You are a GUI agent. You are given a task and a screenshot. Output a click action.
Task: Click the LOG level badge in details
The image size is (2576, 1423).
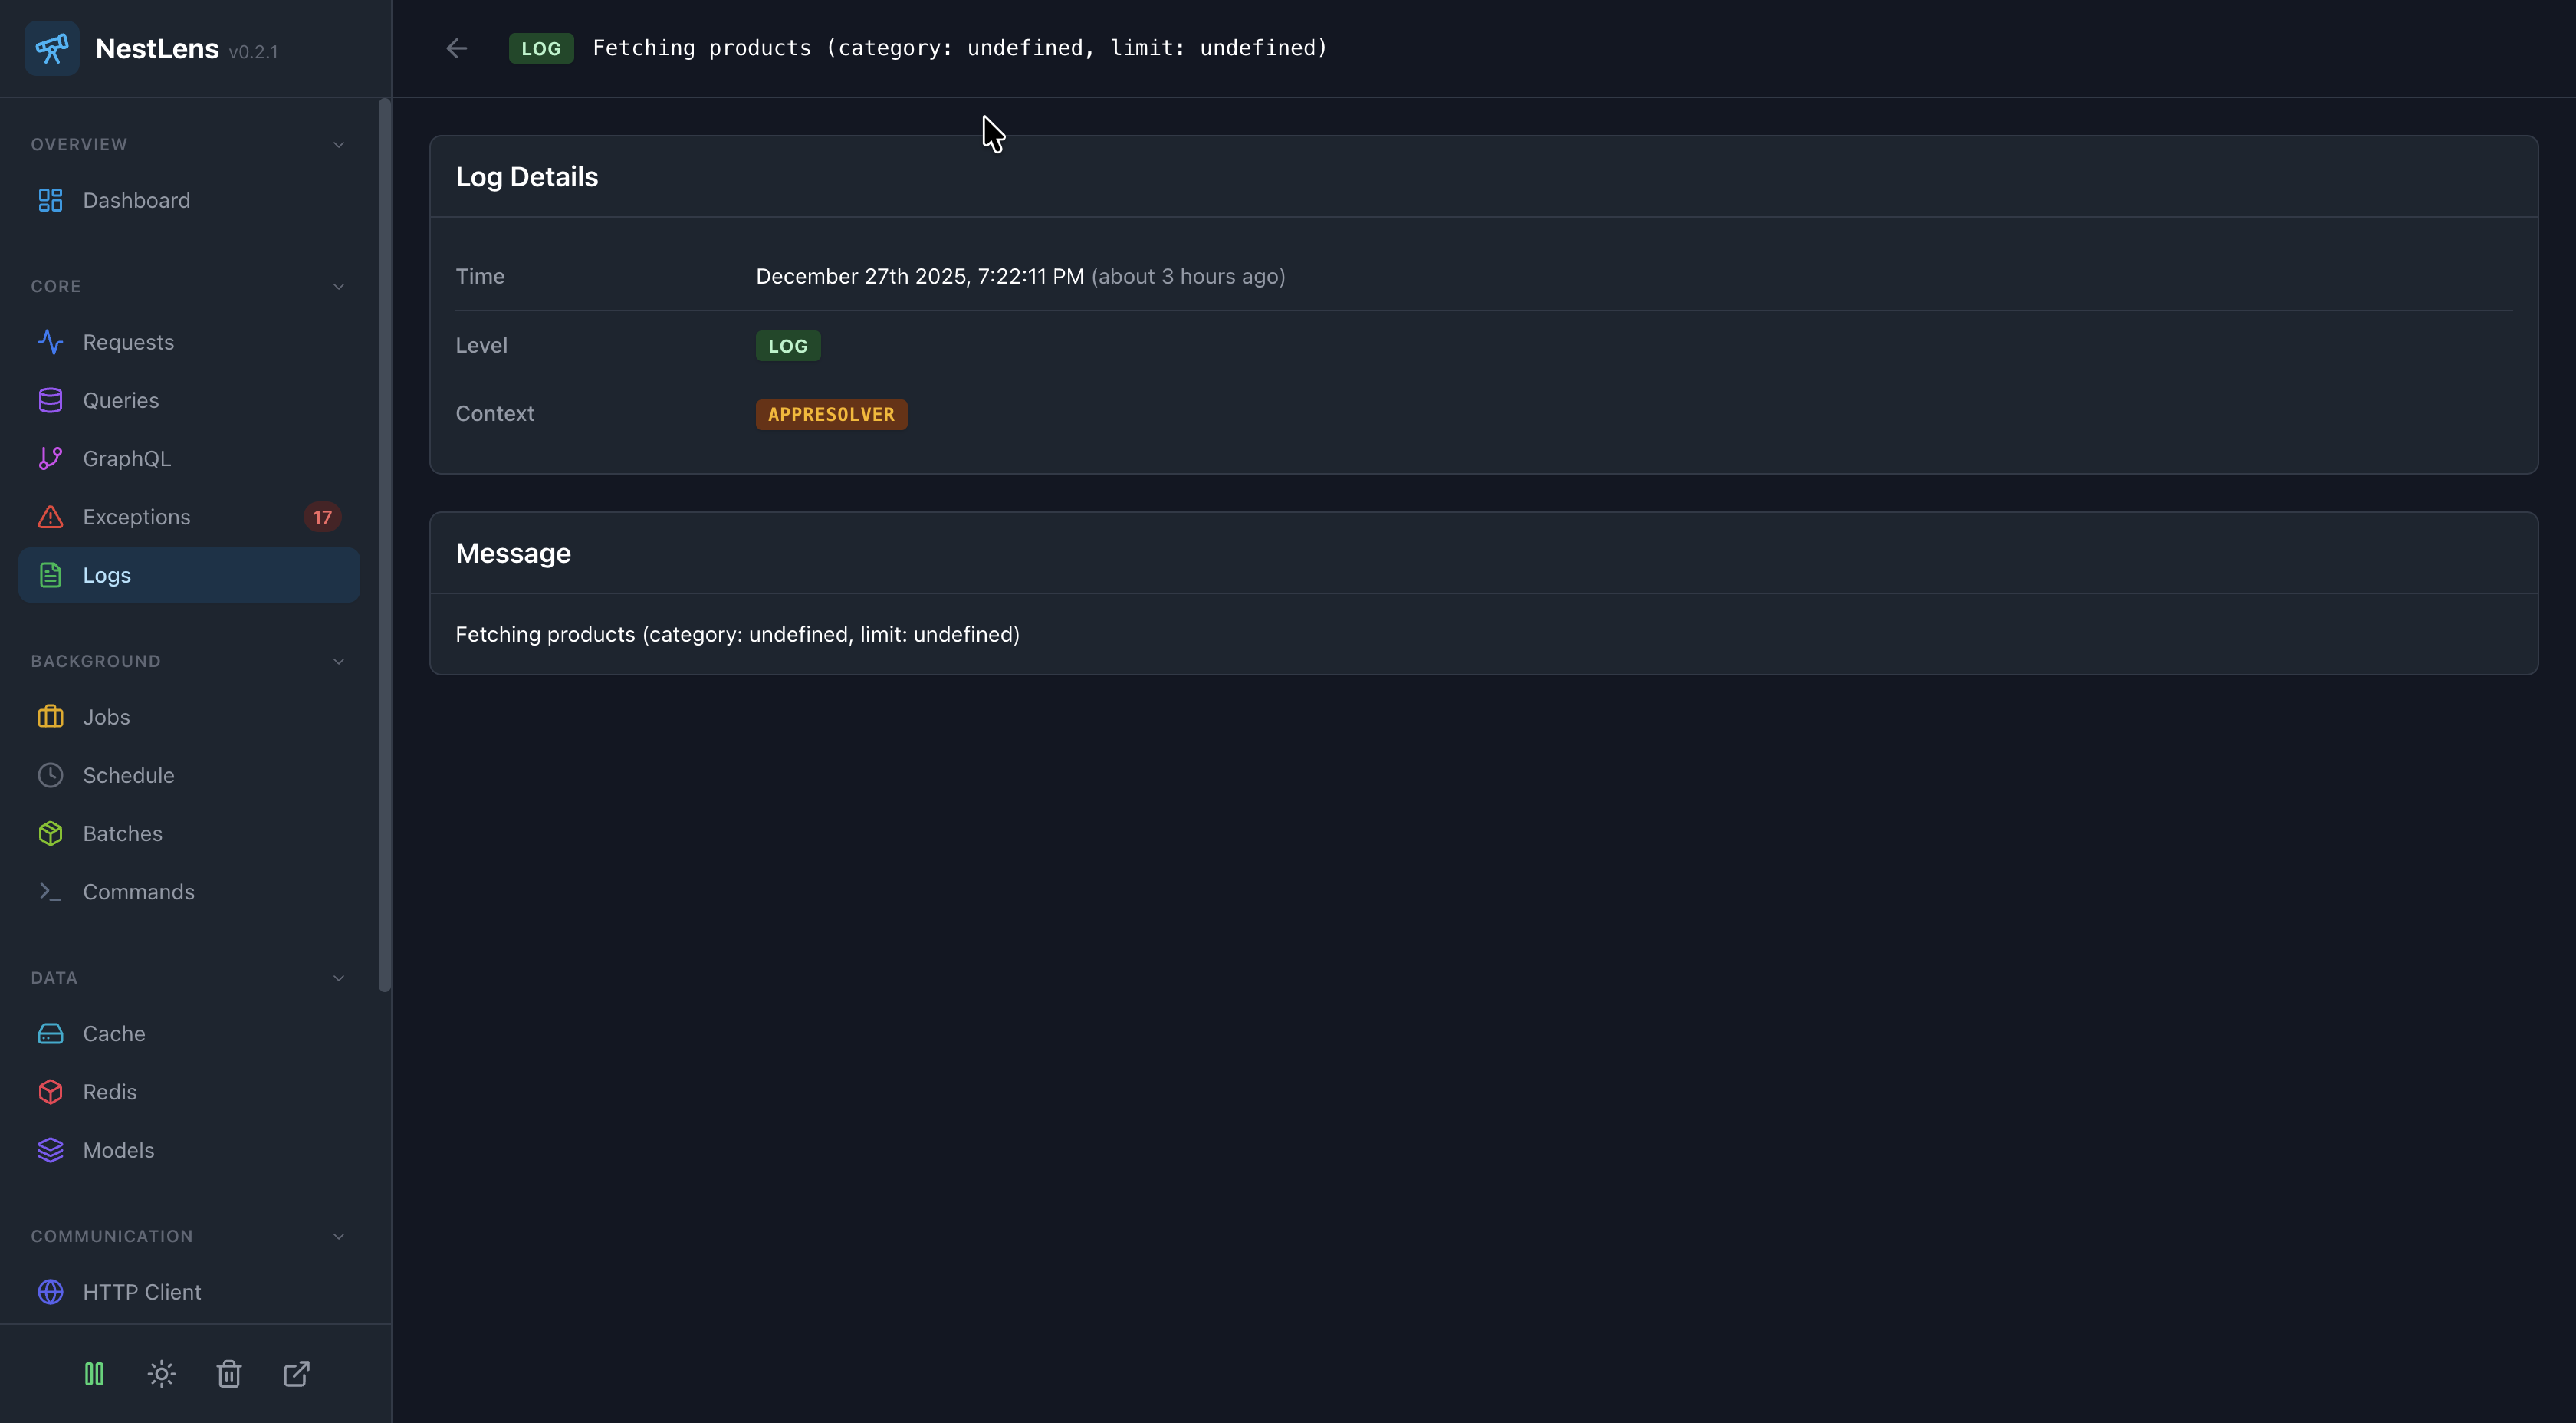787,346
